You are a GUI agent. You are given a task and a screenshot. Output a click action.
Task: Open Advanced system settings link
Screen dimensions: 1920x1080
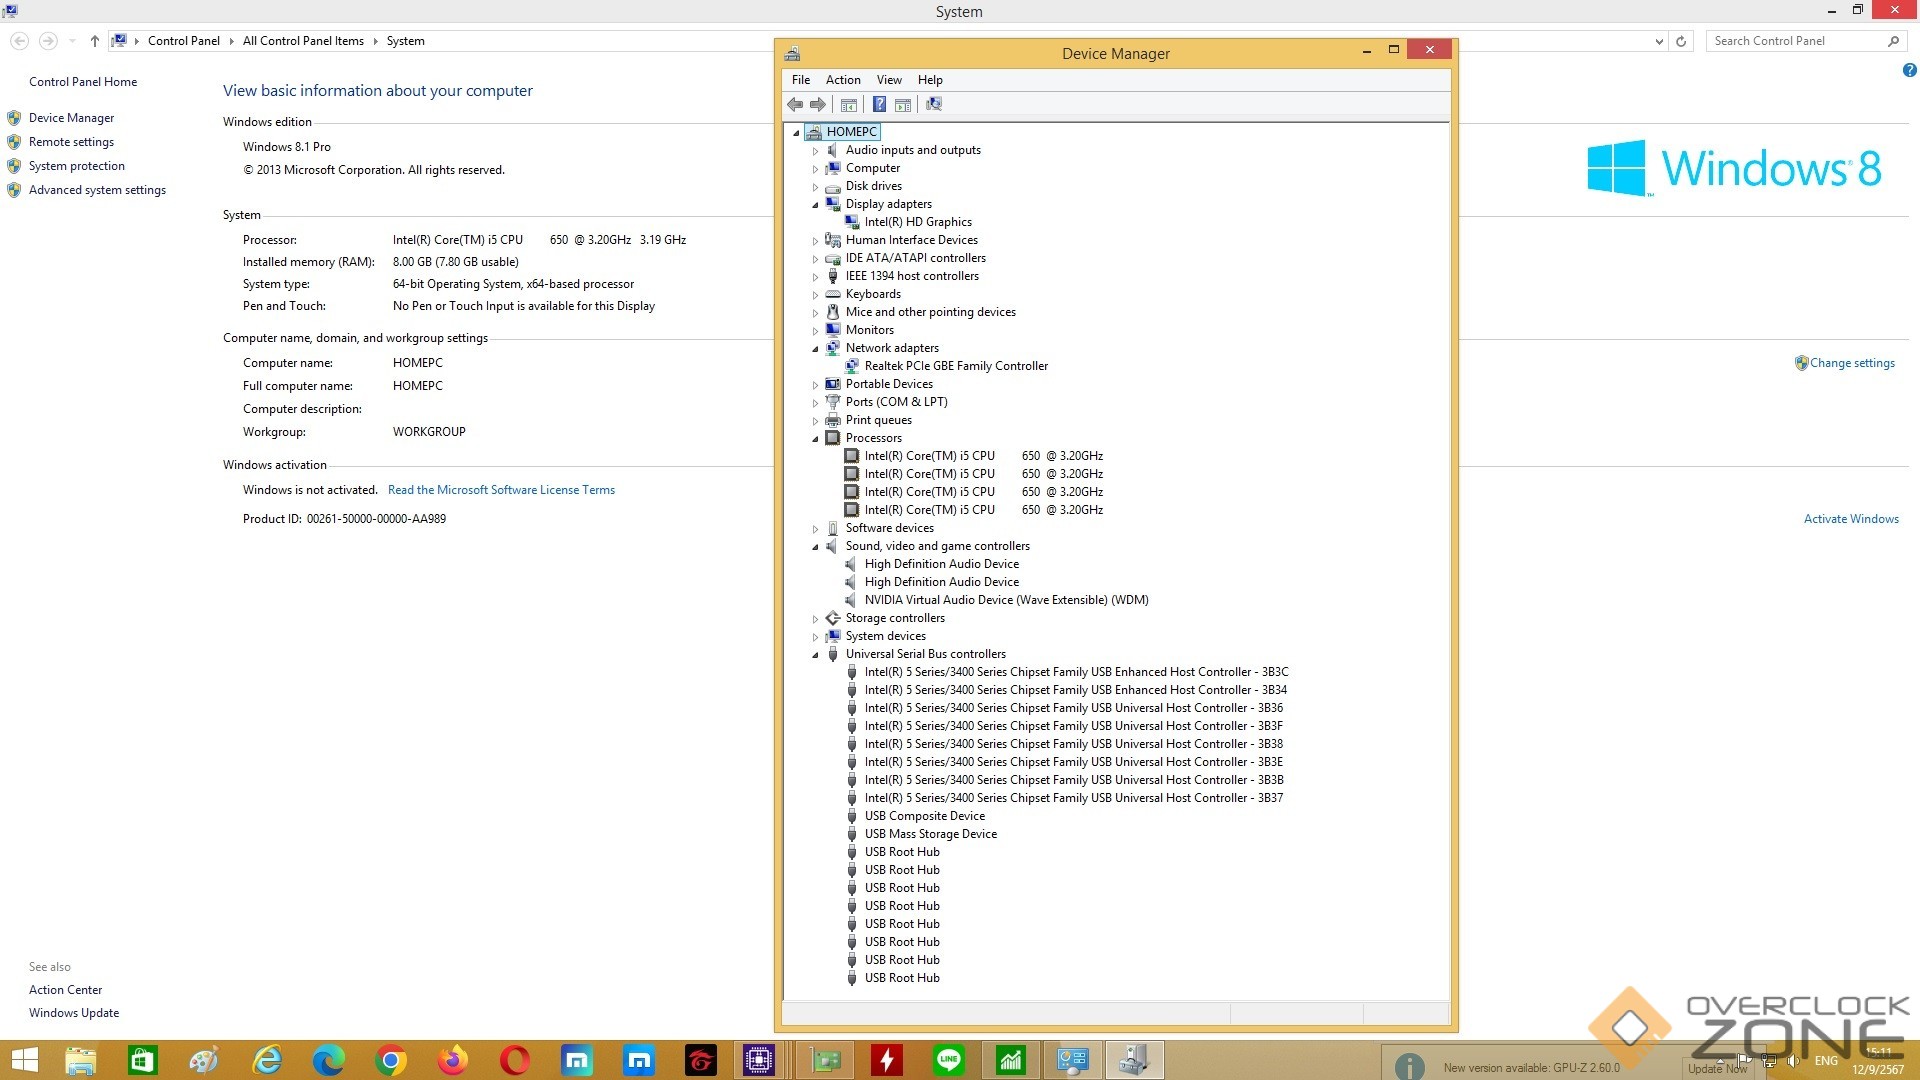[x=97, y=190]
